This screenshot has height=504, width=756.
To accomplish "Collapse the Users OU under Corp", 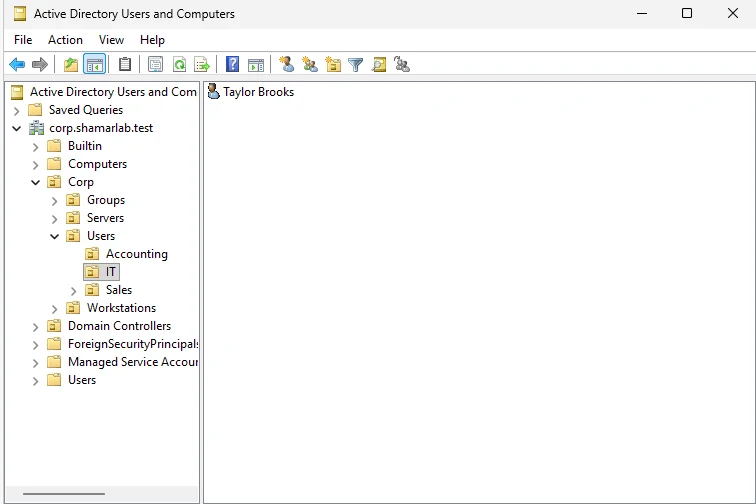I will (x=54, y=237).
